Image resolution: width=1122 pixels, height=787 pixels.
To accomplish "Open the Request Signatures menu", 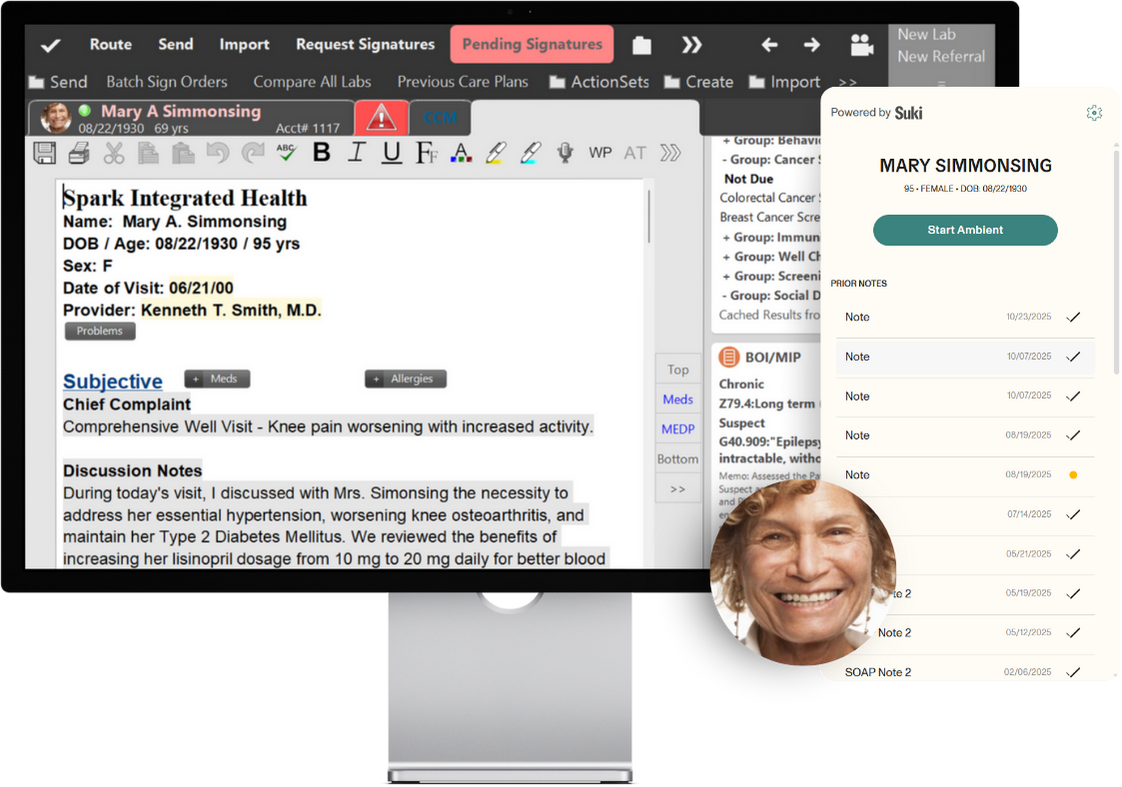I will click(x=365, y=44).
